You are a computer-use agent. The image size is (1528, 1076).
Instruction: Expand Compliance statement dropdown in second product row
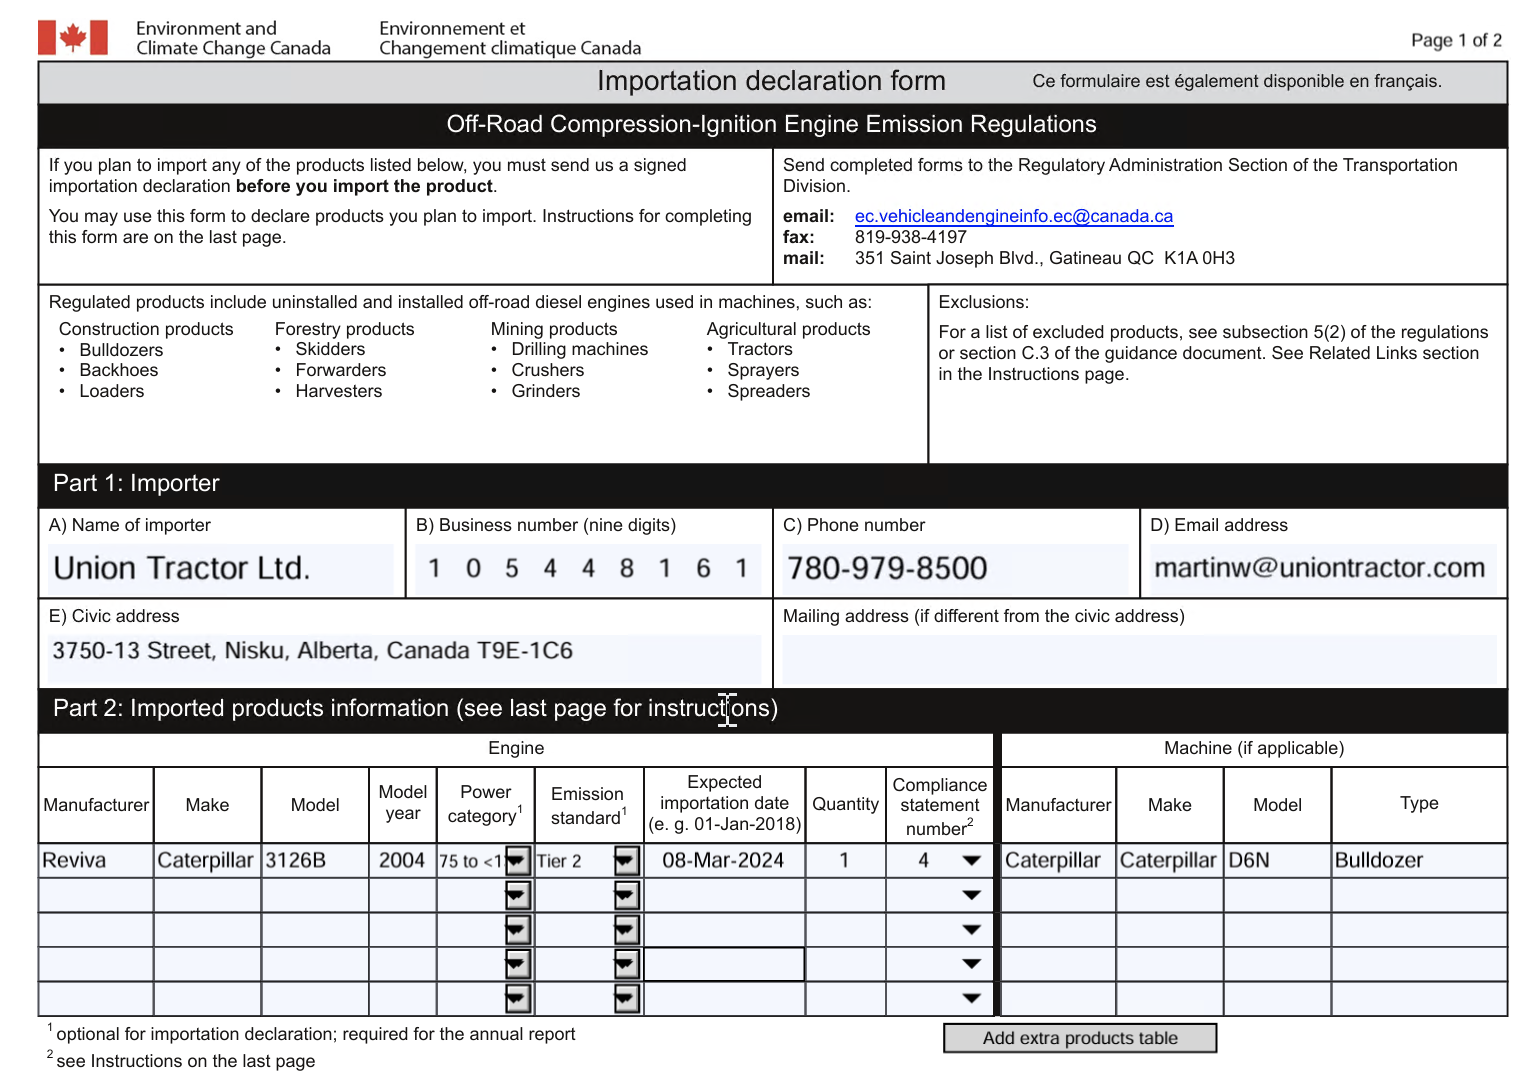pyautogui.click(x=971, y=895)
